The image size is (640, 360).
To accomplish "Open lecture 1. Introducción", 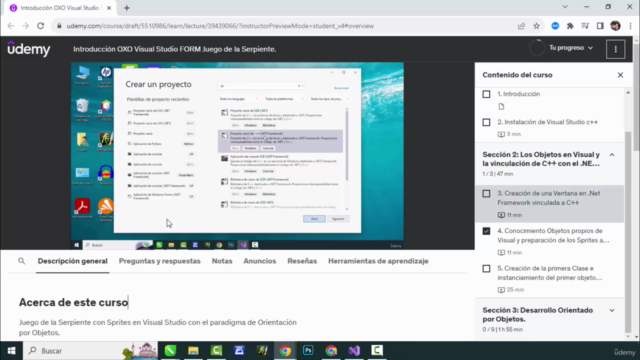I will click(549, 100).
